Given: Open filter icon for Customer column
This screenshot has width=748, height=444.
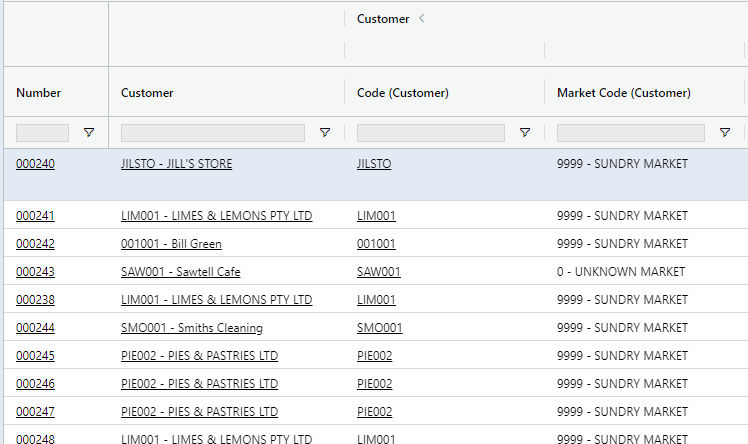Looking at the screenshot, I should pos(324,133).
